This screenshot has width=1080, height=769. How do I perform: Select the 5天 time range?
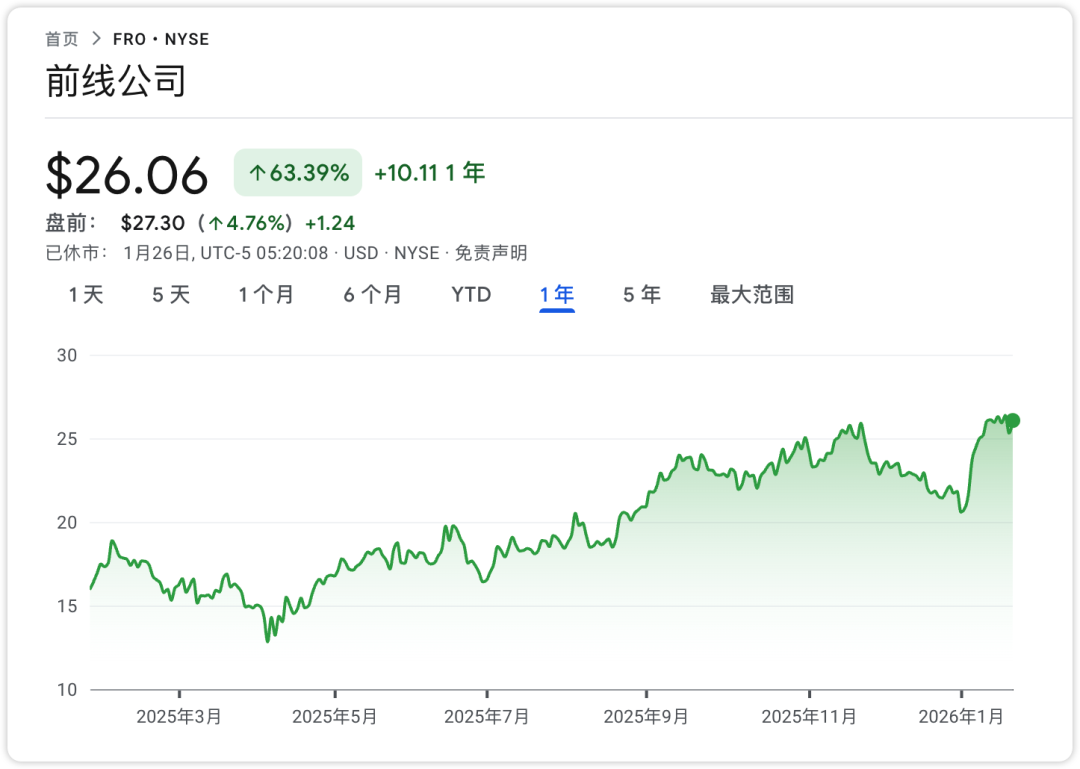[x=171, y=295]
